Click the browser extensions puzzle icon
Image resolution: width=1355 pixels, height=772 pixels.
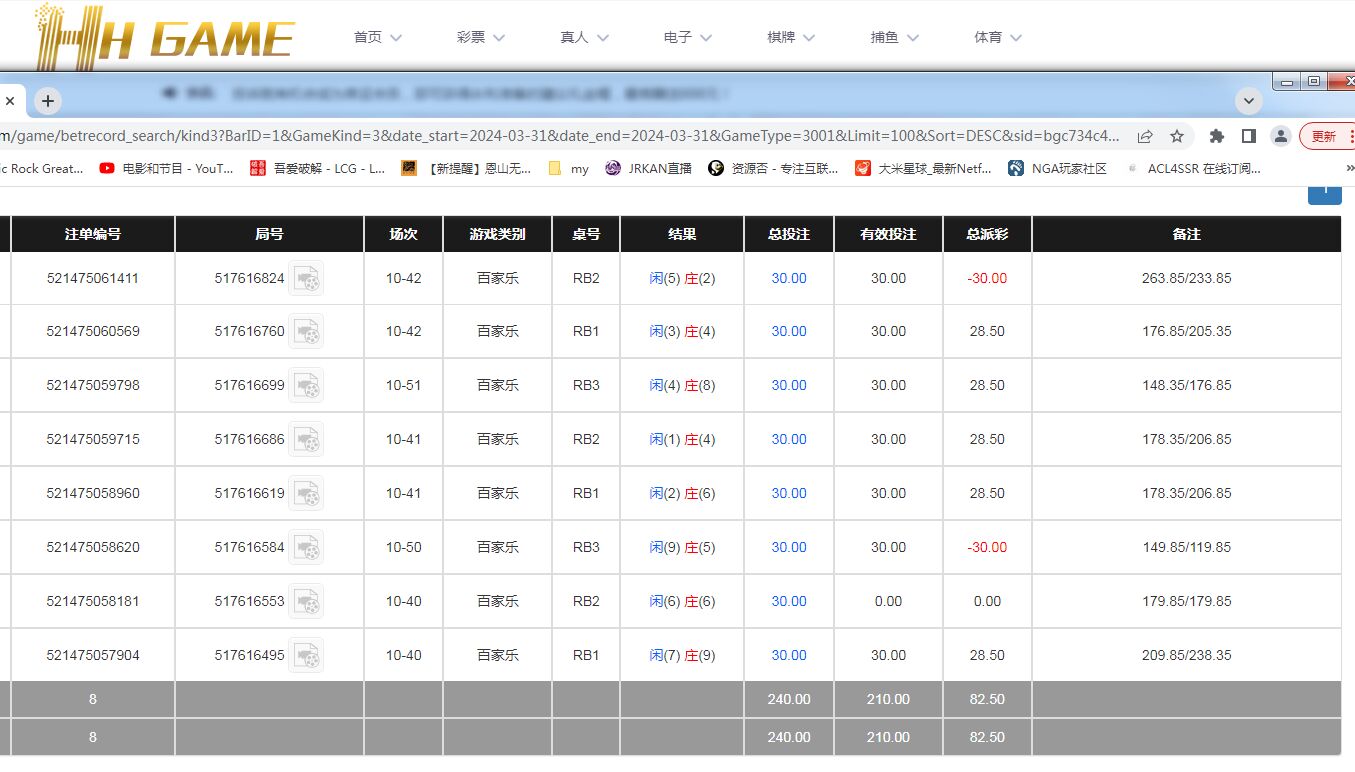1216,136
